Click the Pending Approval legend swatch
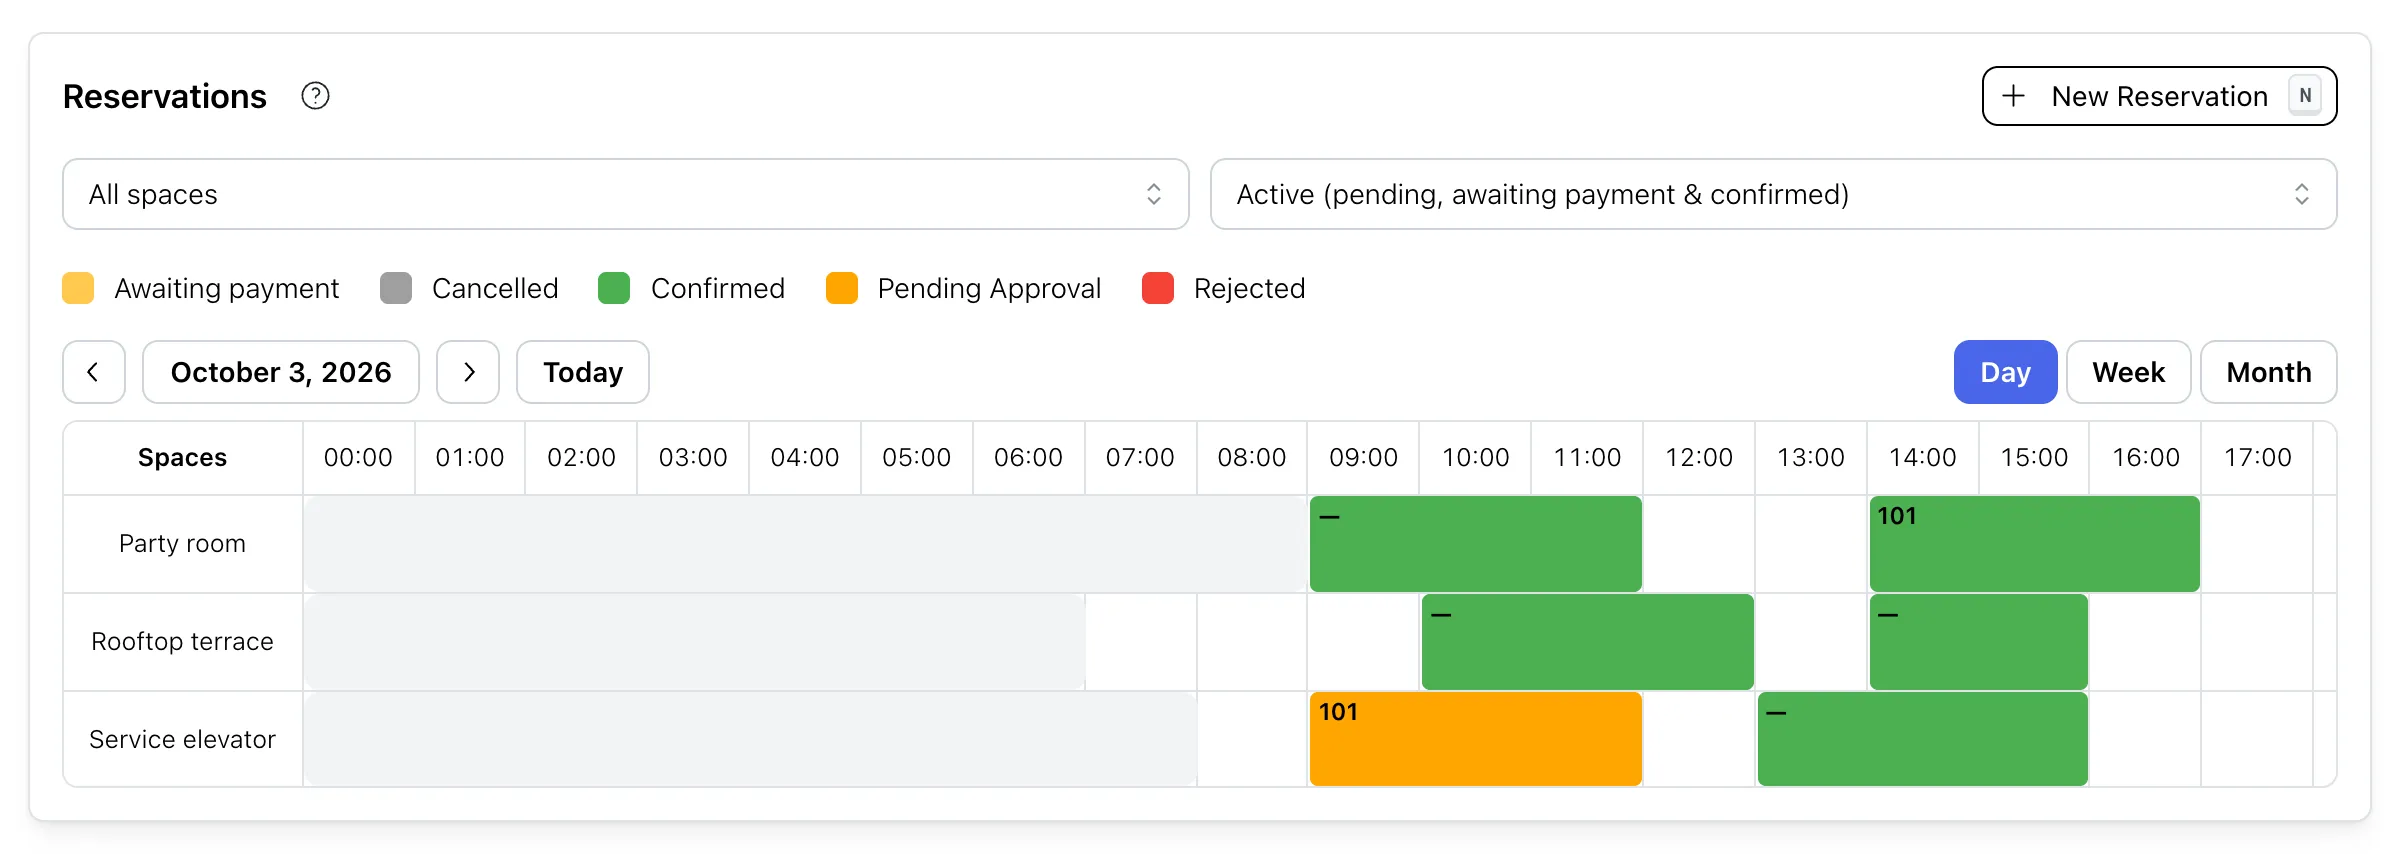 842,288
